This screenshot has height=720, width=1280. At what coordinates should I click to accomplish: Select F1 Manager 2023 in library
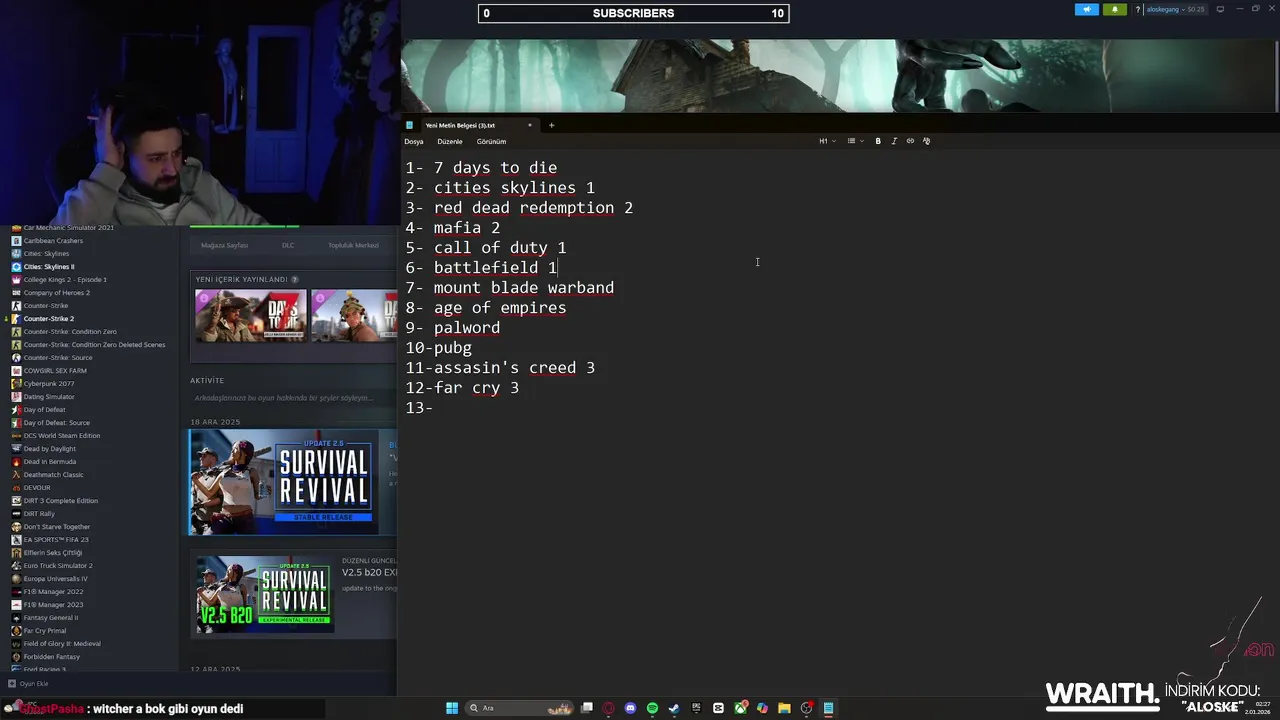coord(53,605)
